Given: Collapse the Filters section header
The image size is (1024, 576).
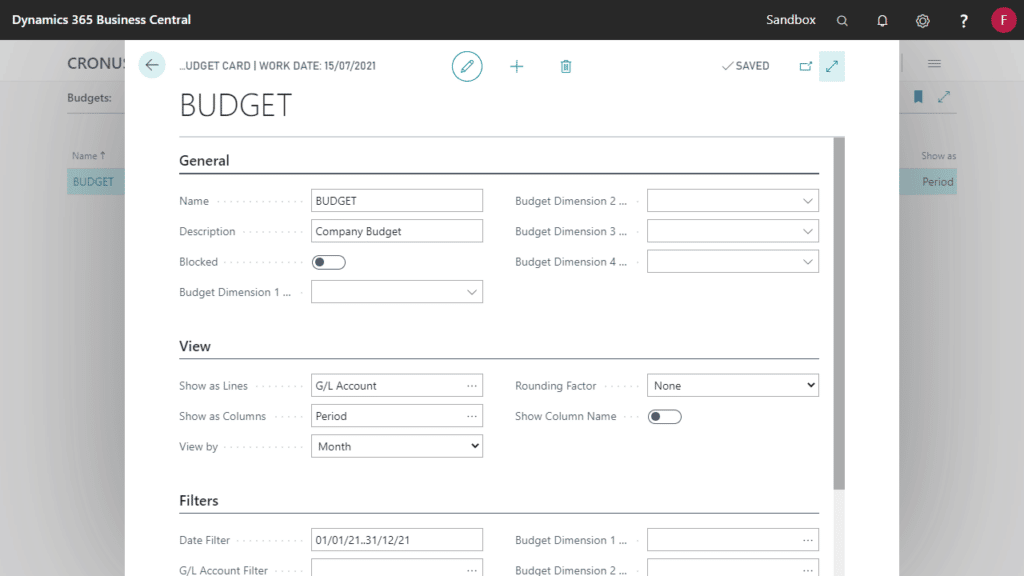Looking at the screenshot, I should click(x=200, y=500).
